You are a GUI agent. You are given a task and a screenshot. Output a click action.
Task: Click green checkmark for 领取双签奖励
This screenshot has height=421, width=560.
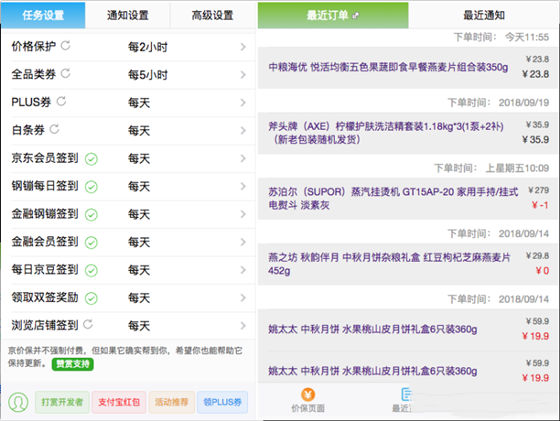point(91,298)
